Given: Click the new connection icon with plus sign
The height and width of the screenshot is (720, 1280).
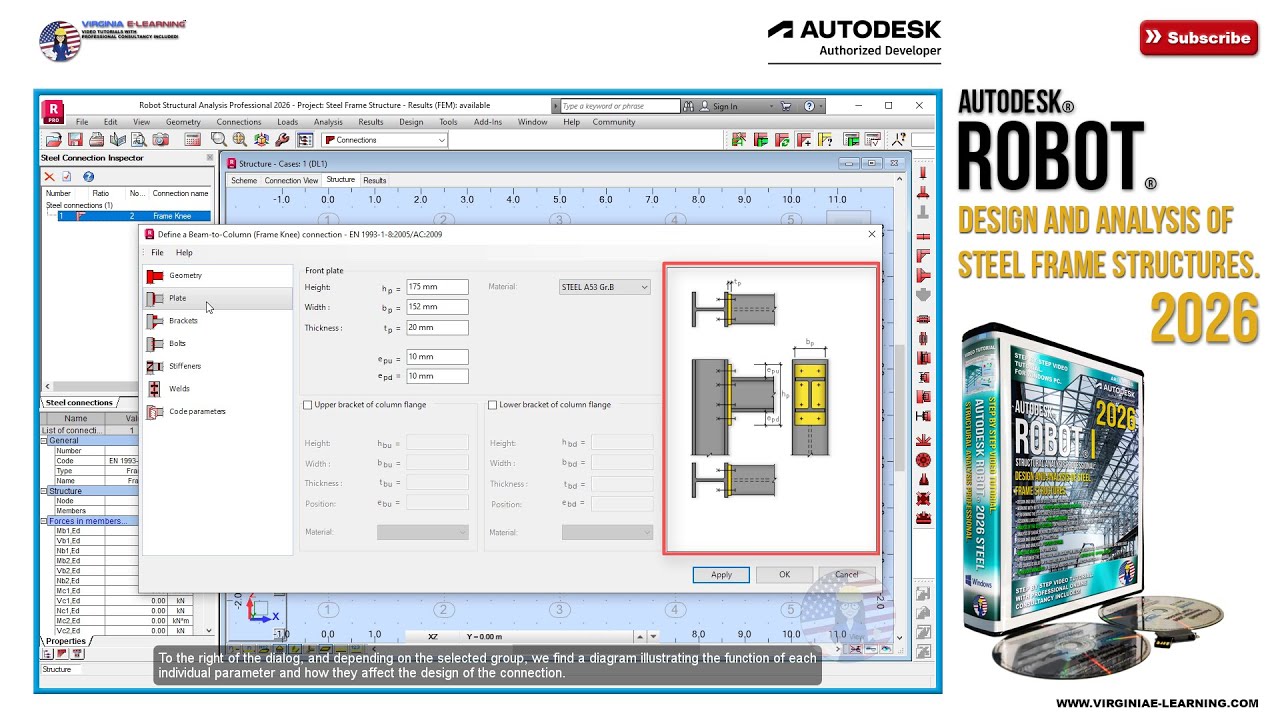Looking at the screenshot, I should (804, 140).
